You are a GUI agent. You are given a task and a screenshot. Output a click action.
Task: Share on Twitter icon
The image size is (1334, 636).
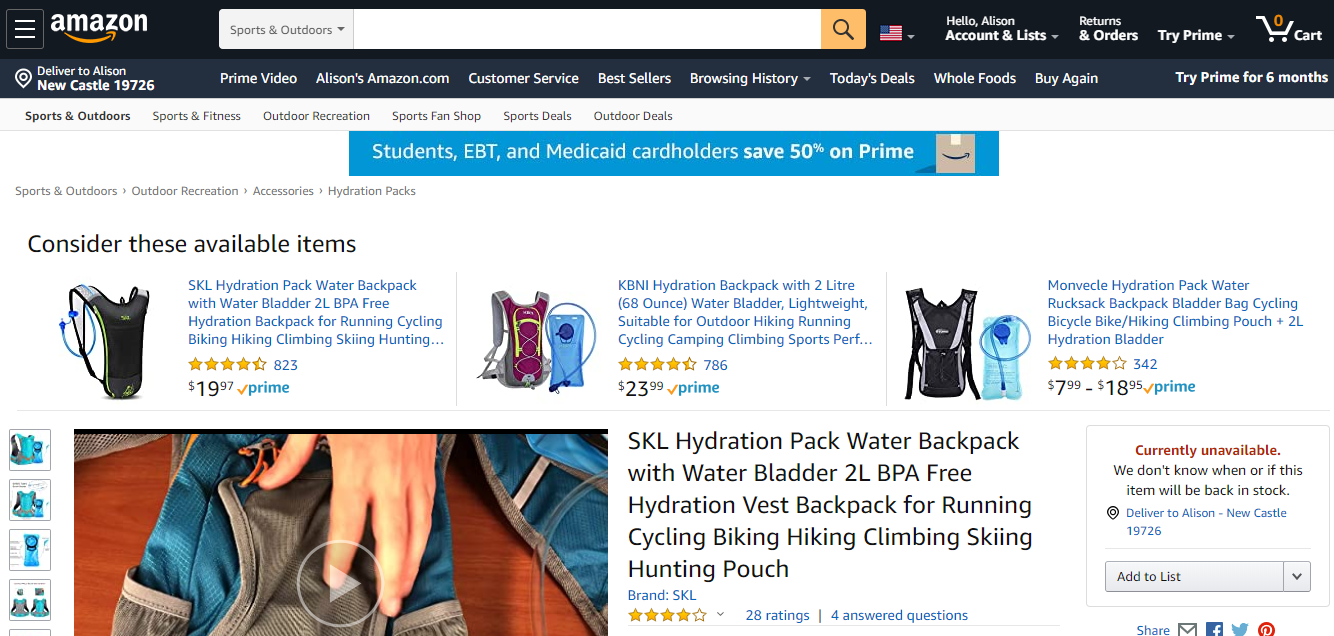(1240, 630)
